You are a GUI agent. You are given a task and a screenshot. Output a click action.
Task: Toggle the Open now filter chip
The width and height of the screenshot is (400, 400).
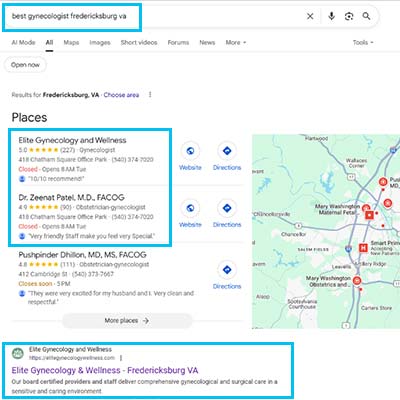[x=25, y=65]
